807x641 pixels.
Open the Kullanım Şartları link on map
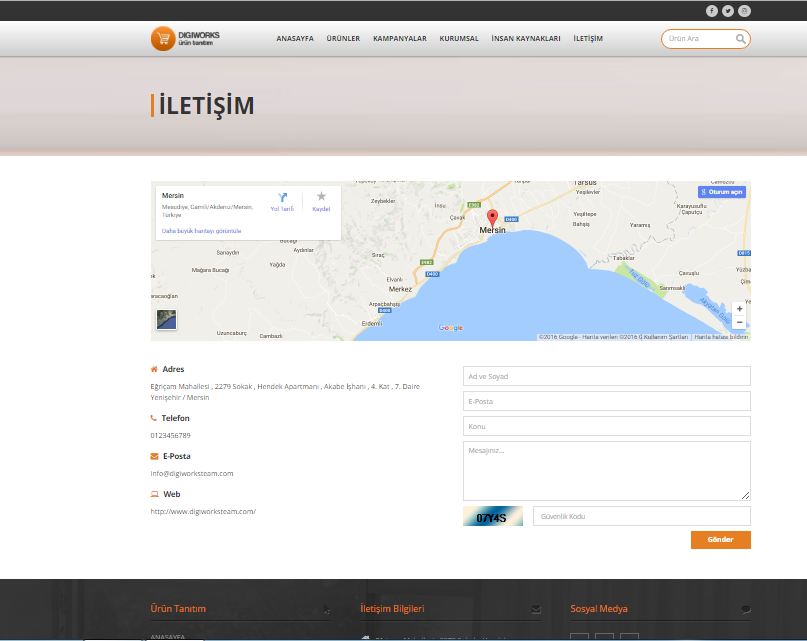click(666, 337)
